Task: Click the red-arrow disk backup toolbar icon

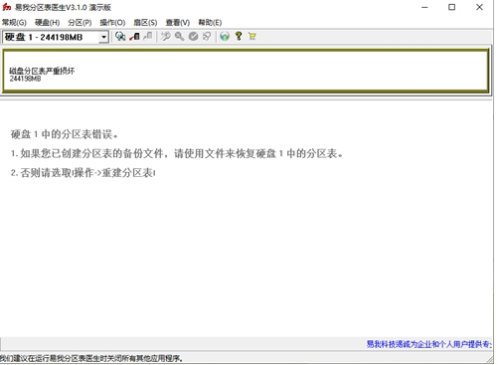Action: click(x=134, y=36)
